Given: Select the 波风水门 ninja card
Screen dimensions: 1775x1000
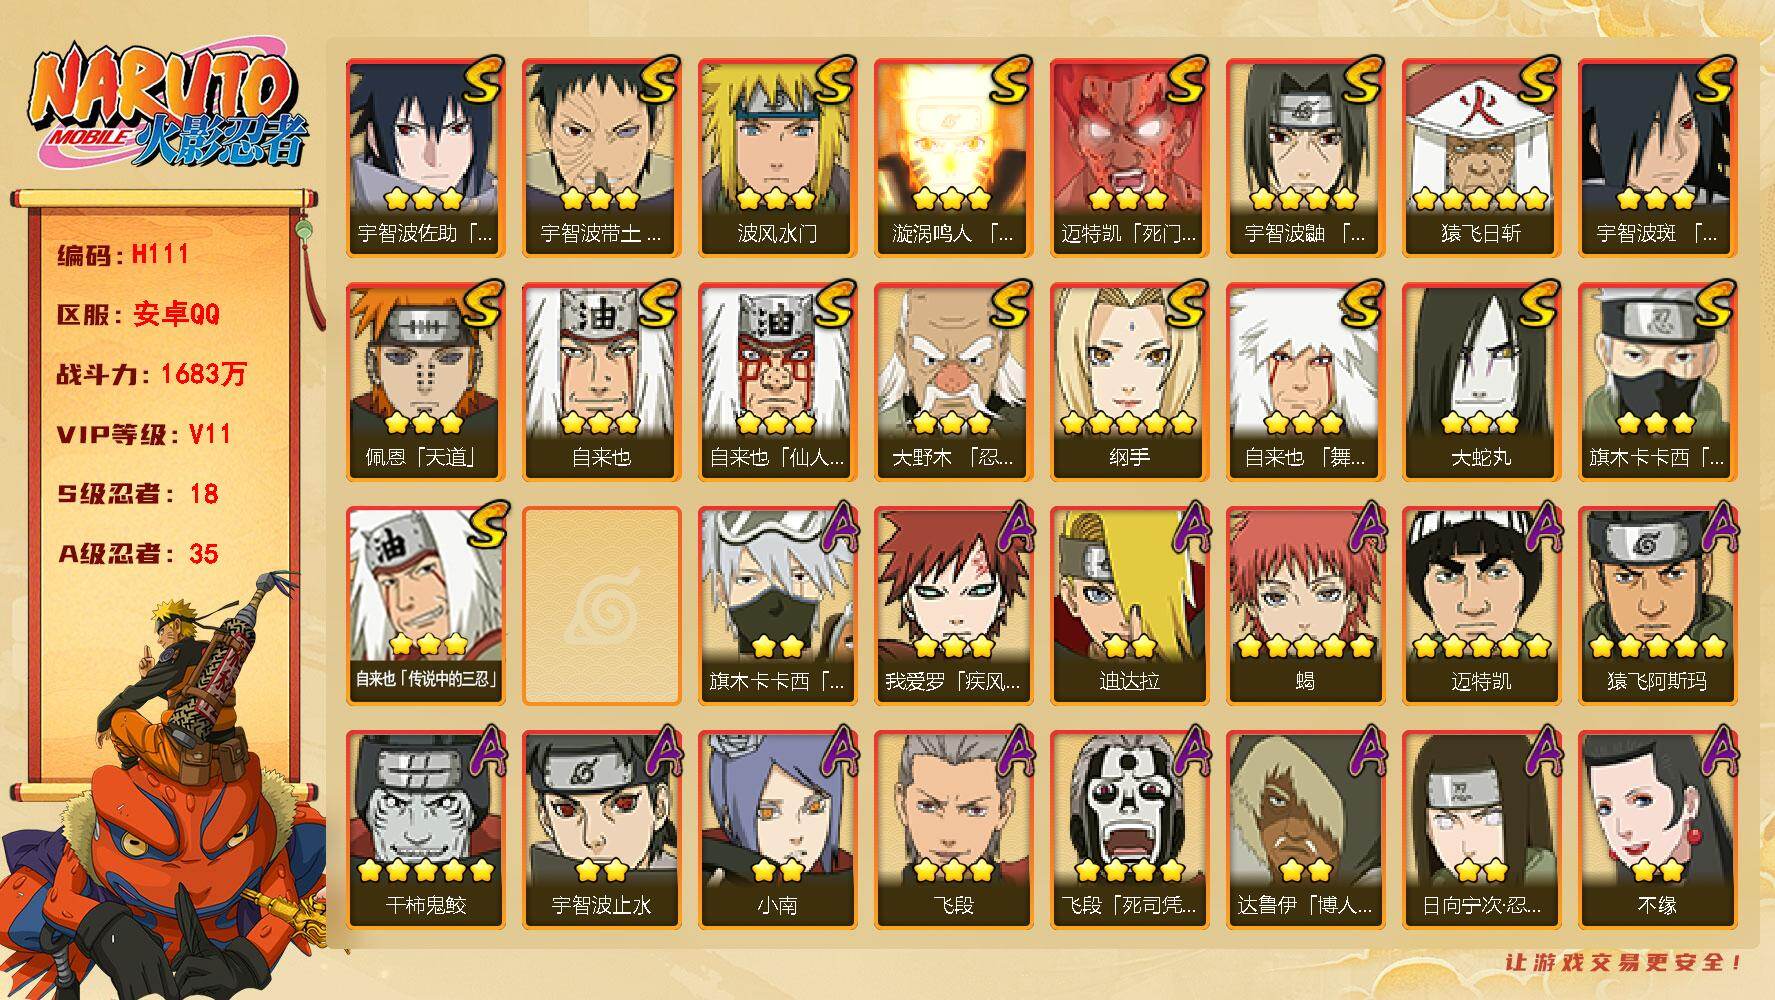Looking at the screenshot, I should (777, 157).
